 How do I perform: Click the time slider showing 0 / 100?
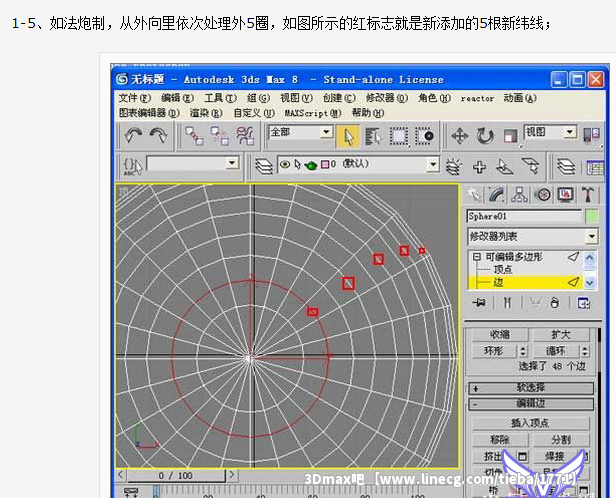(x=176, y=476)
